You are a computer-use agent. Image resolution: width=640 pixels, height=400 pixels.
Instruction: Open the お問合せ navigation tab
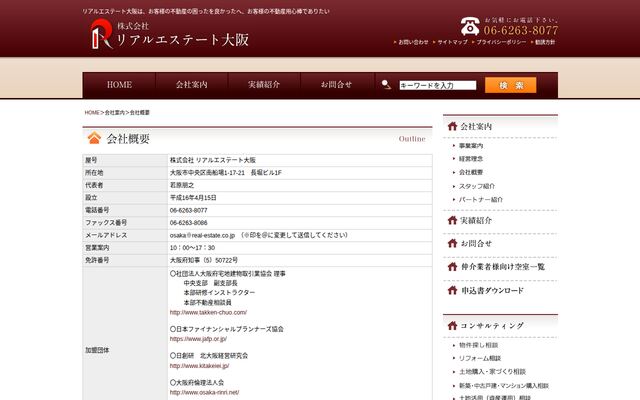click(x=336, y=85)
